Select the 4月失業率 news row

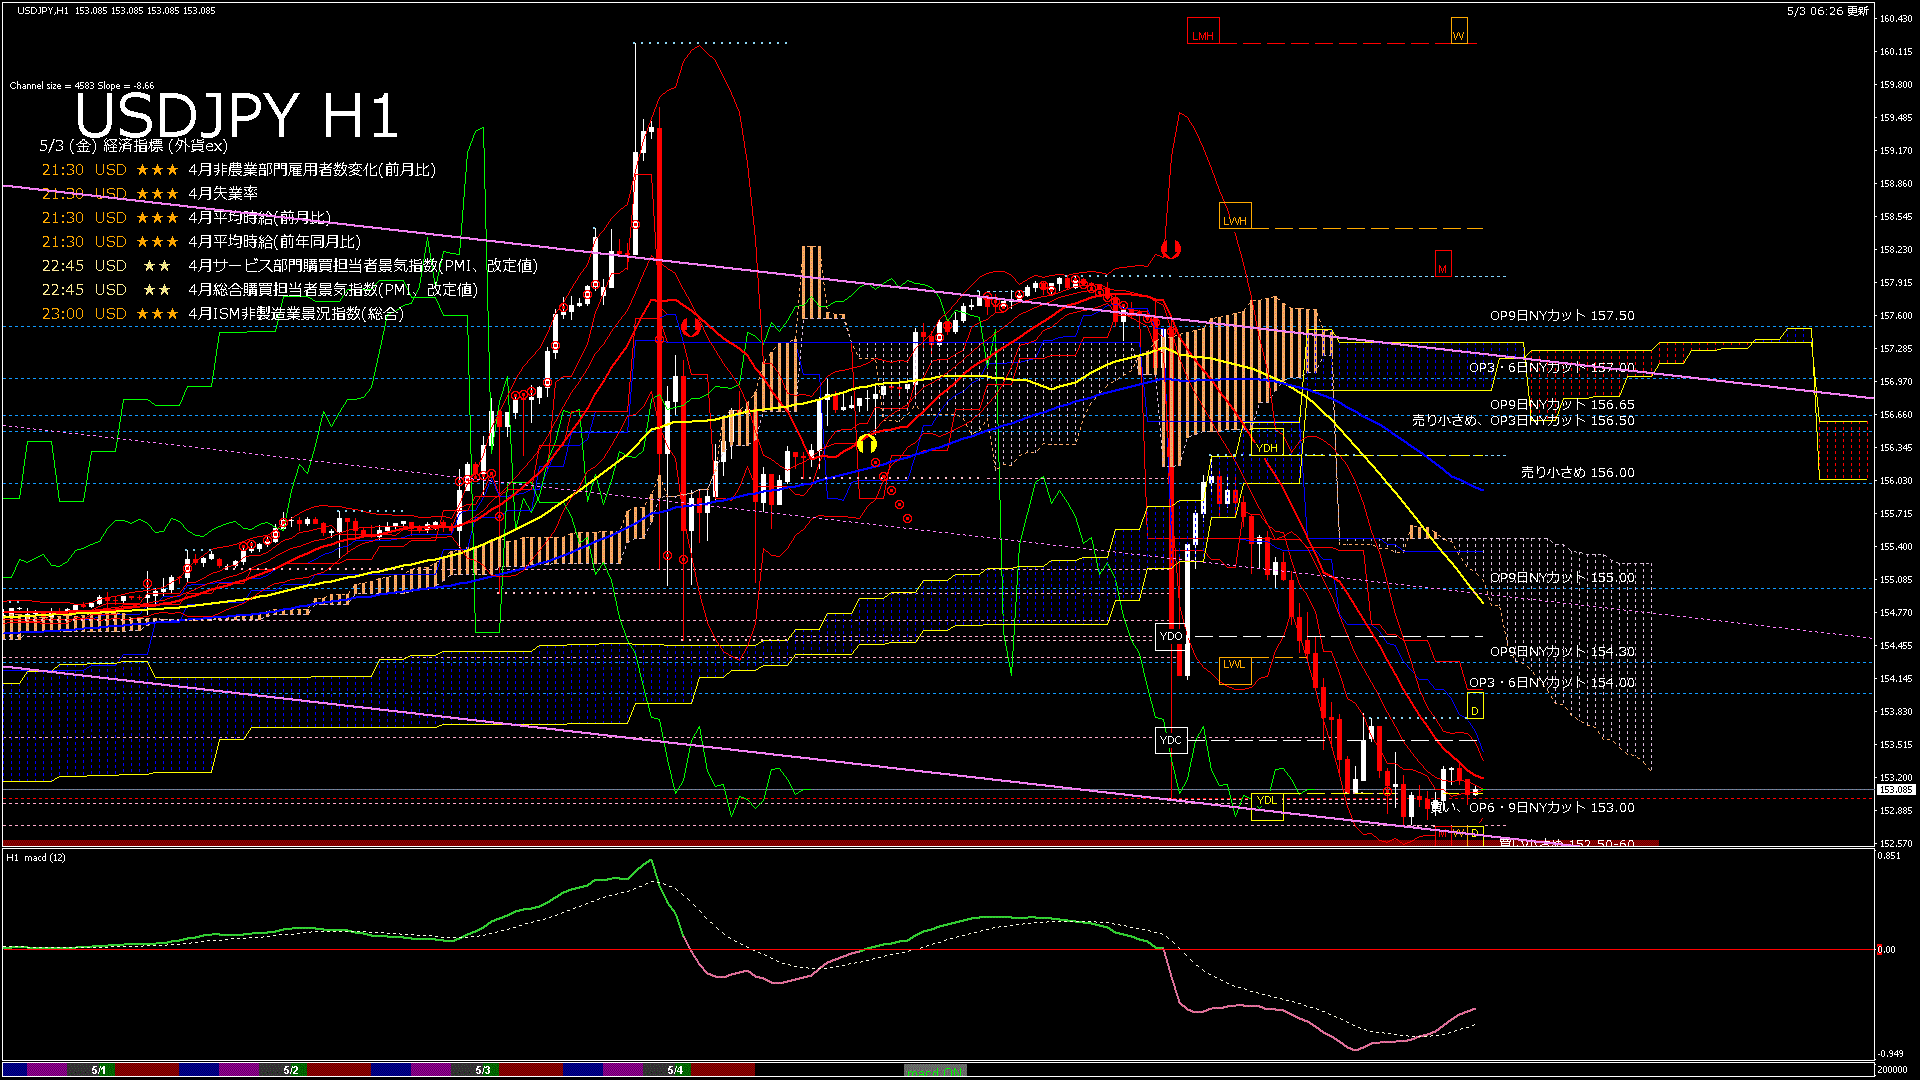(150, 194)
